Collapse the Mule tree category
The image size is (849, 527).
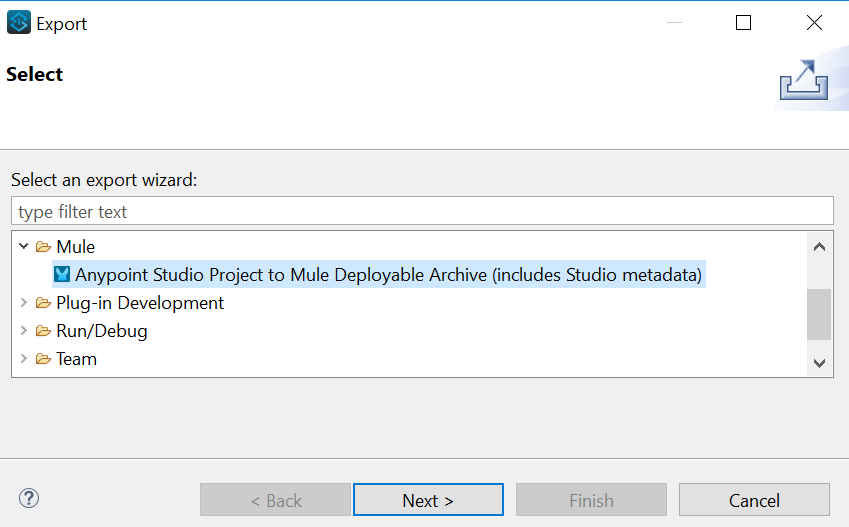[24, 246]
